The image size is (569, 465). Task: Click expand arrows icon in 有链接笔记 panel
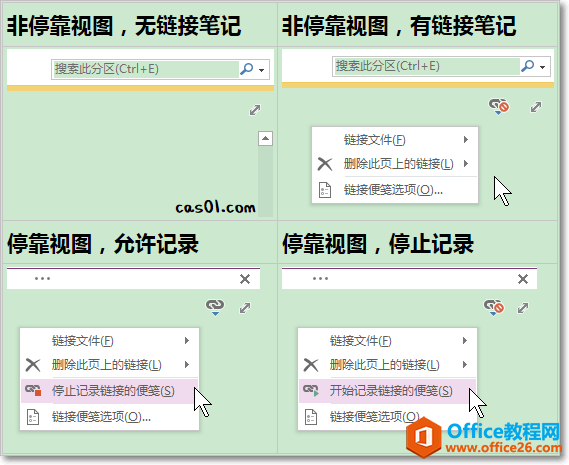click(536, 107)
